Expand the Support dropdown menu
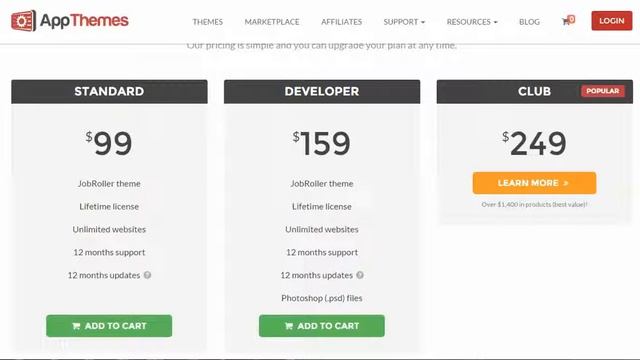 tap(404, 22)
